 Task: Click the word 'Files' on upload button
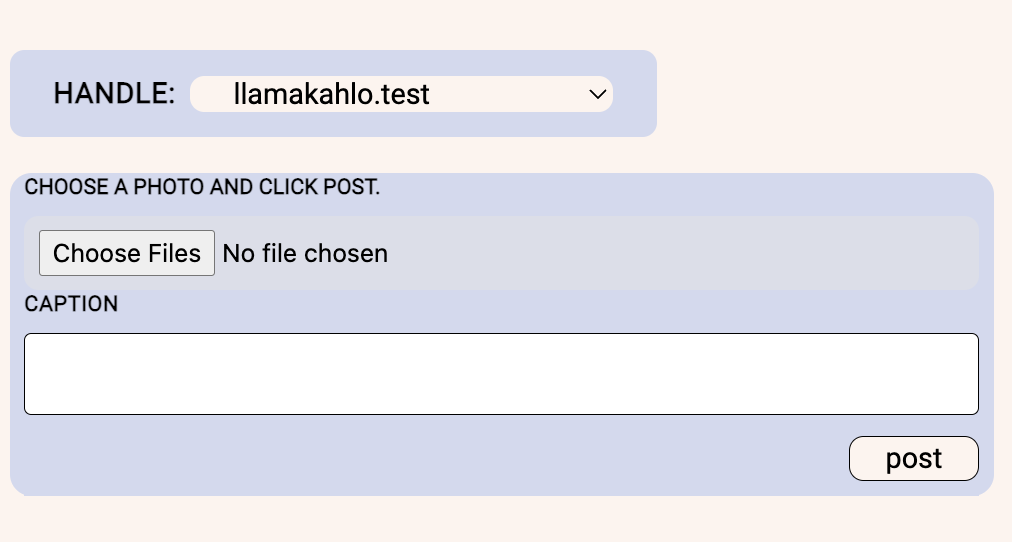pos(174,253)
